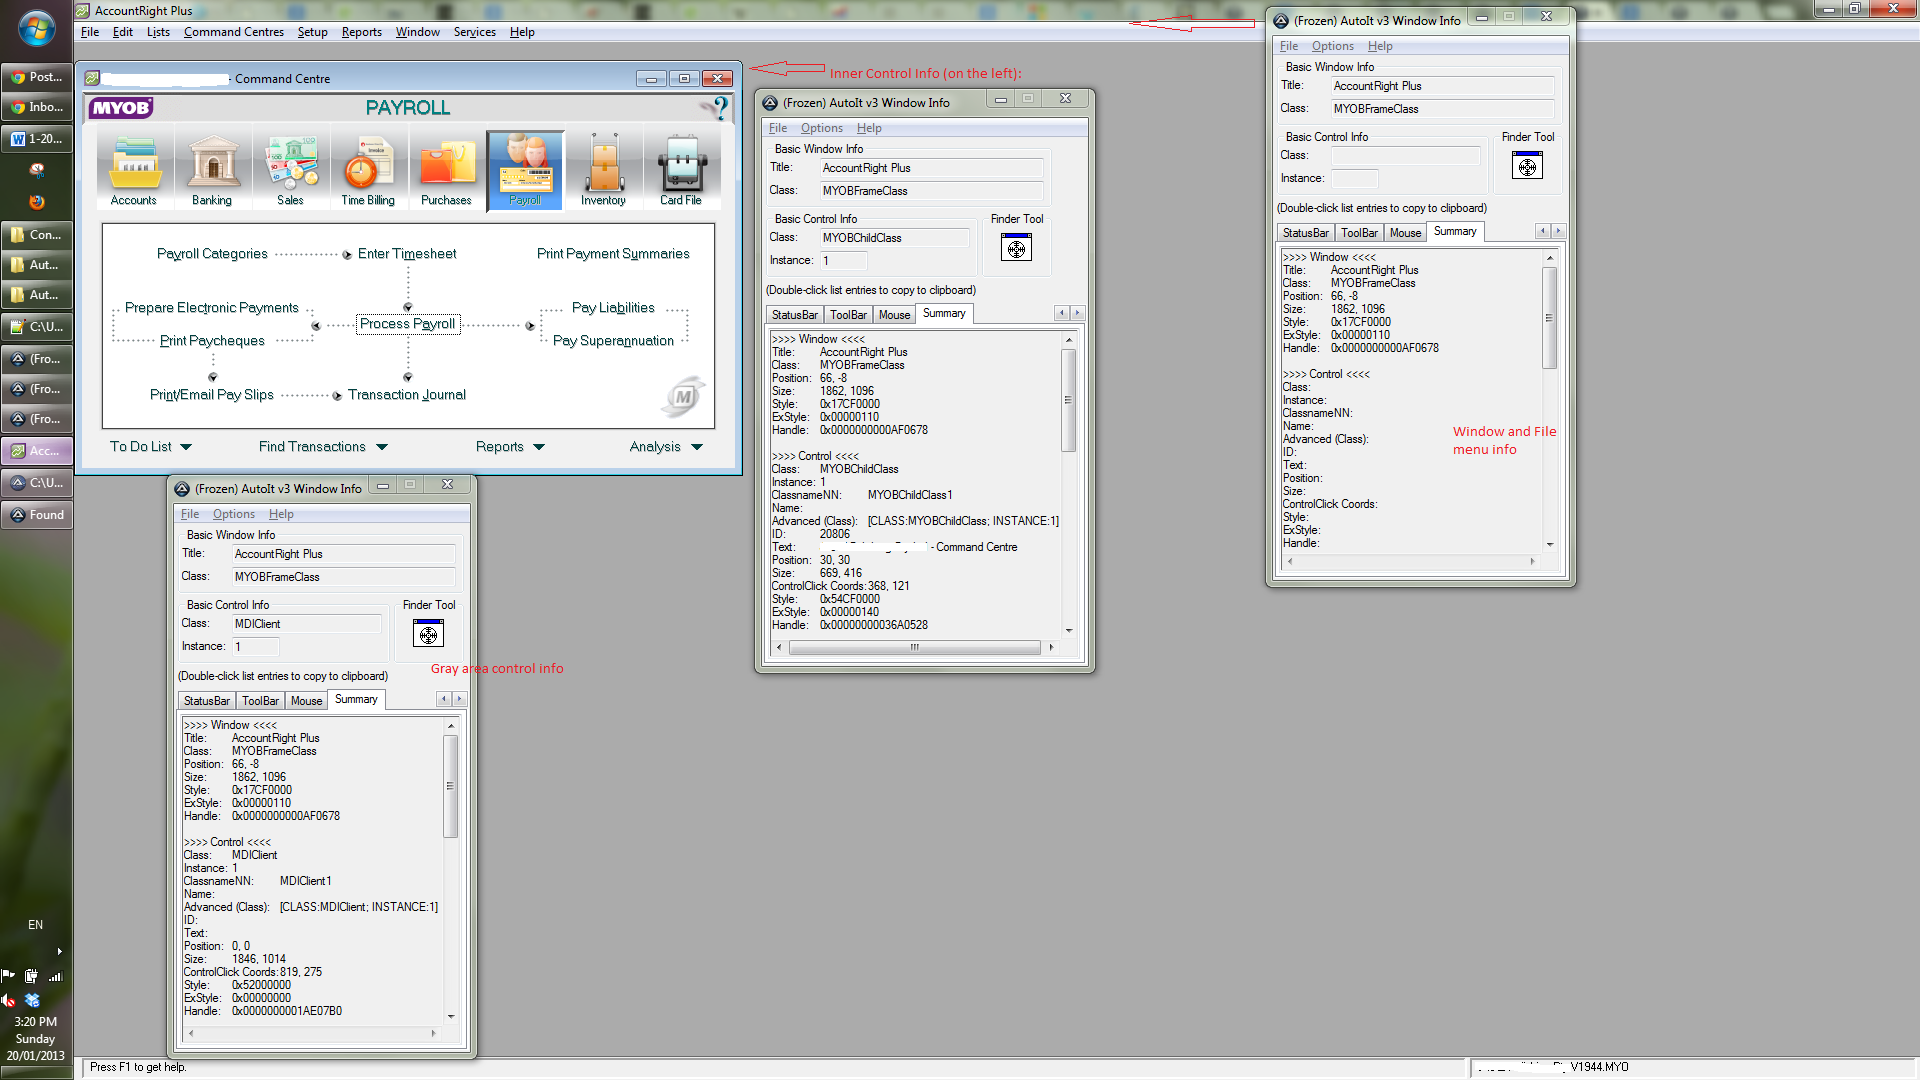1920x1080 pixels.
Task: Click the Word document taskbar button
Action: 37,139
